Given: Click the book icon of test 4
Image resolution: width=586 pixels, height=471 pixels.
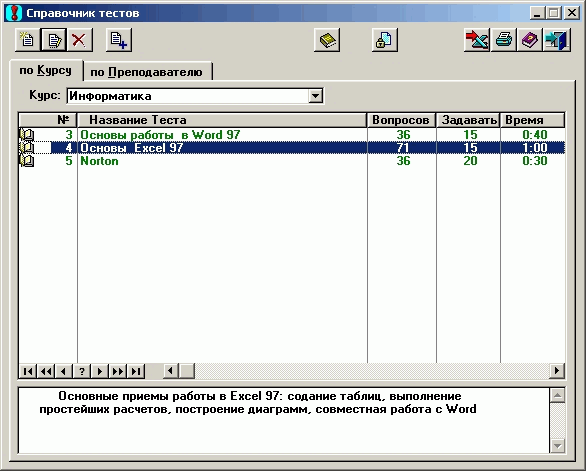Looking at the screenshot, I should (x=27, y=148).
